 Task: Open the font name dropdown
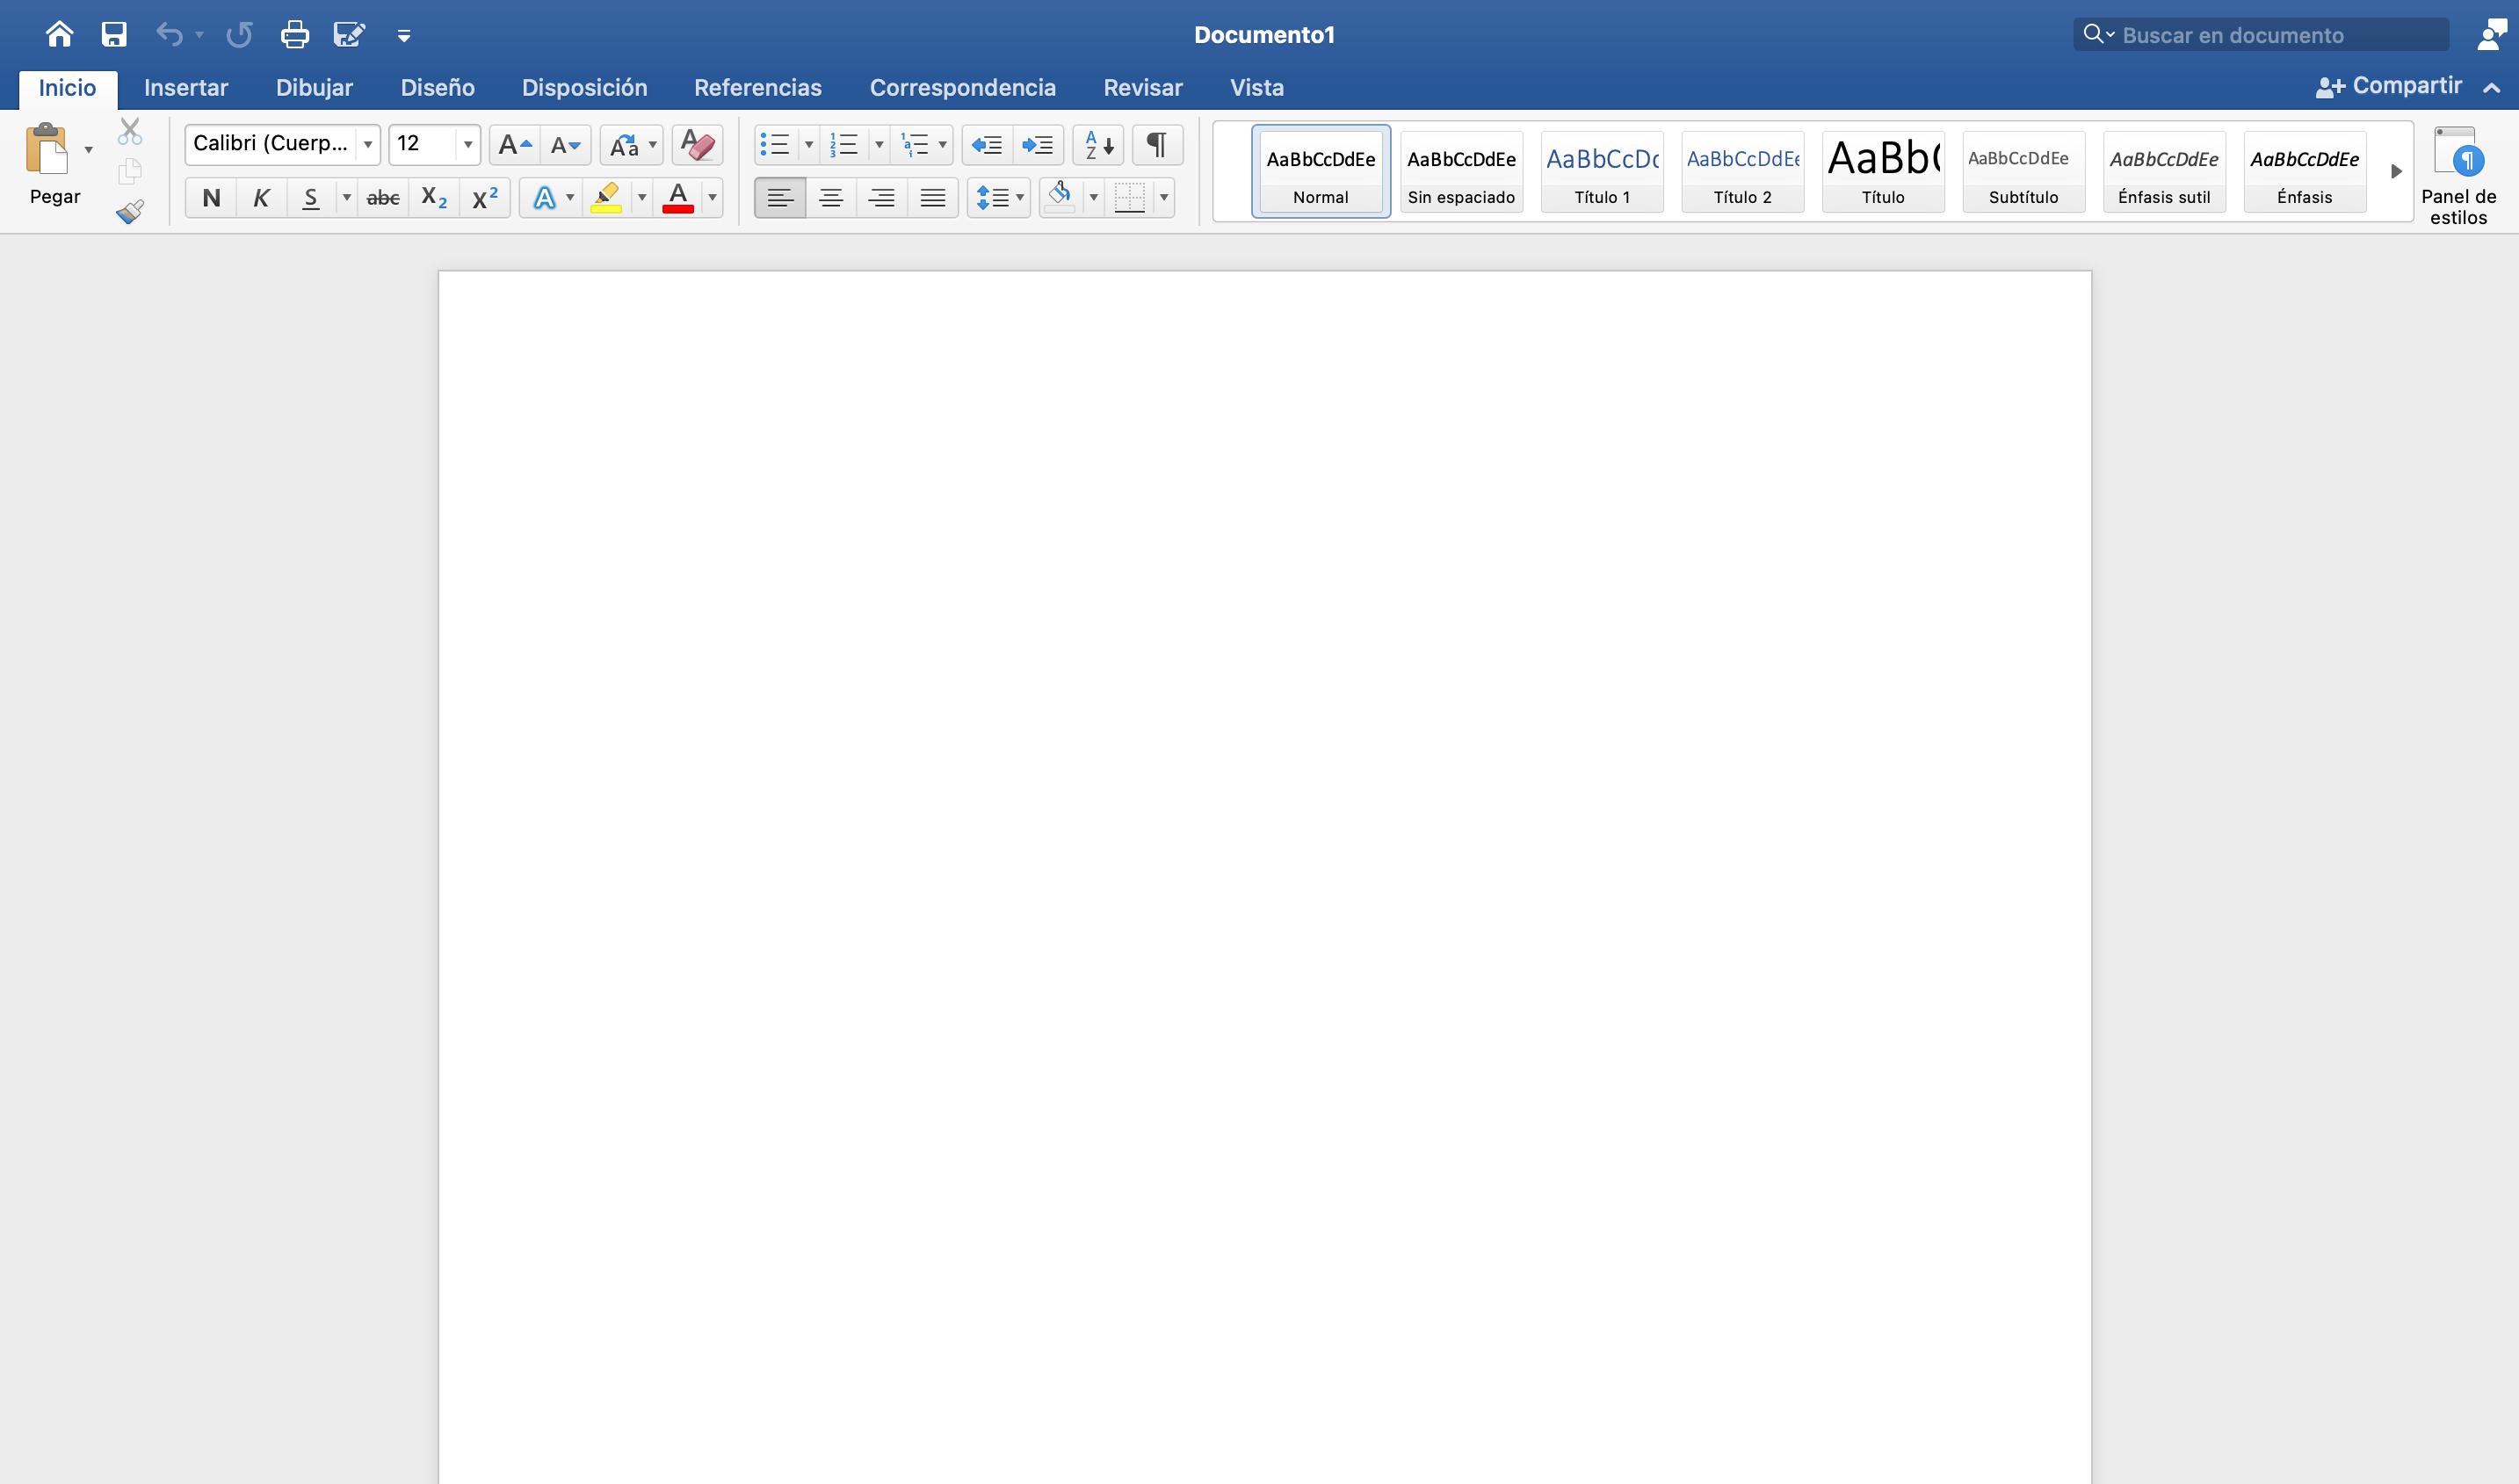point(368,145)
